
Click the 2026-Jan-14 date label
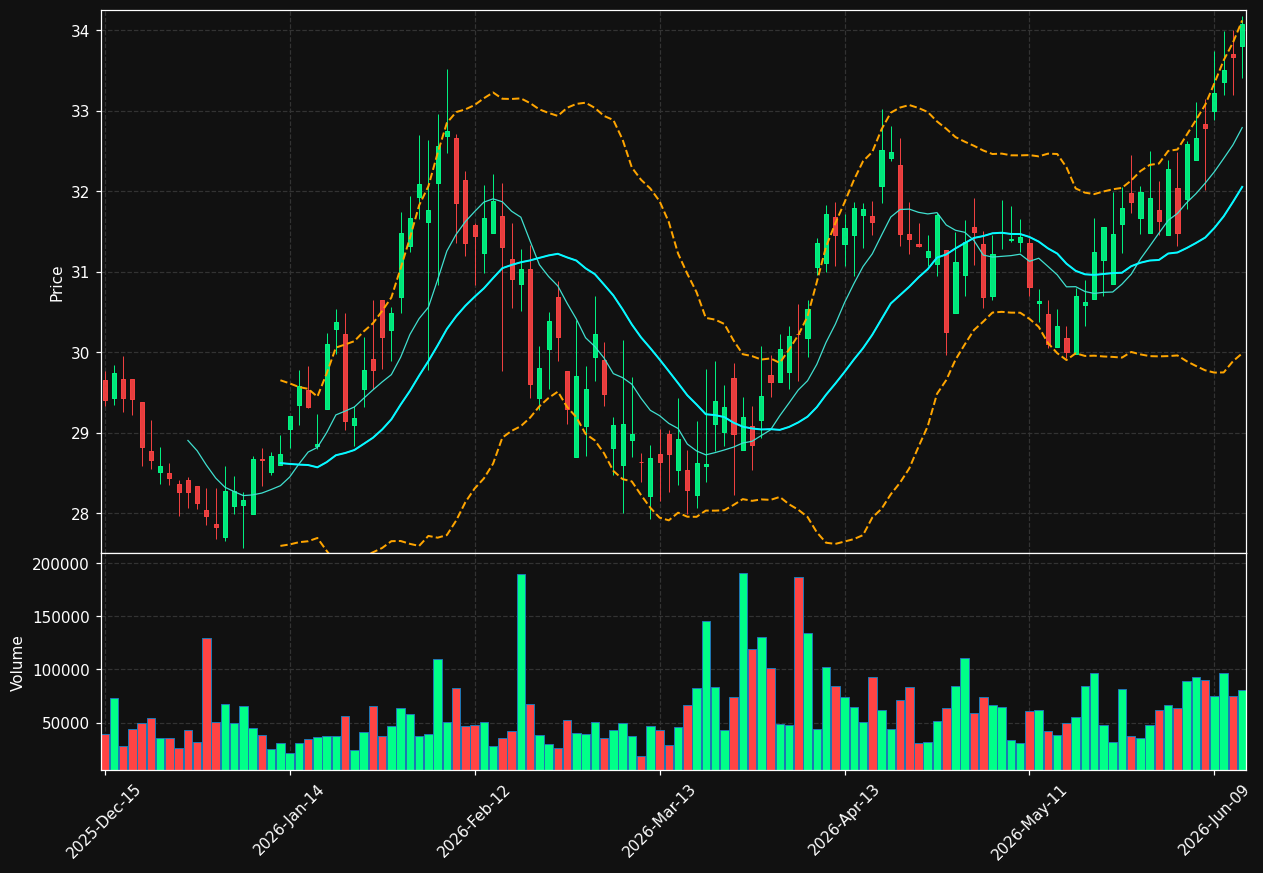coord(289,822)
